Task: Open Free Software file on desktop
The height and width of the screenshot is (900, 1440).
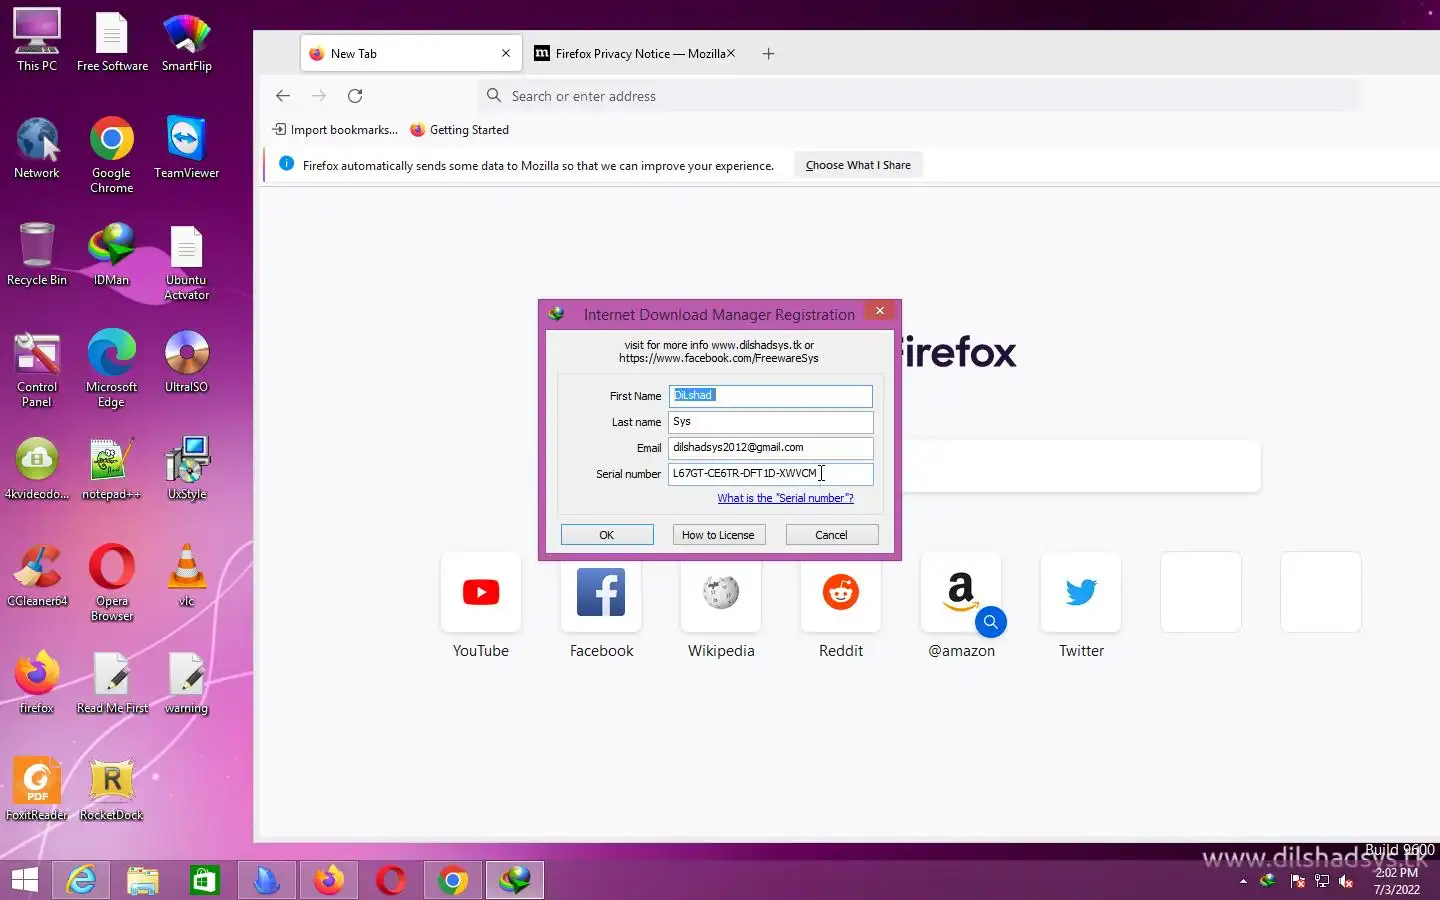Action: (x=112, y=40)
